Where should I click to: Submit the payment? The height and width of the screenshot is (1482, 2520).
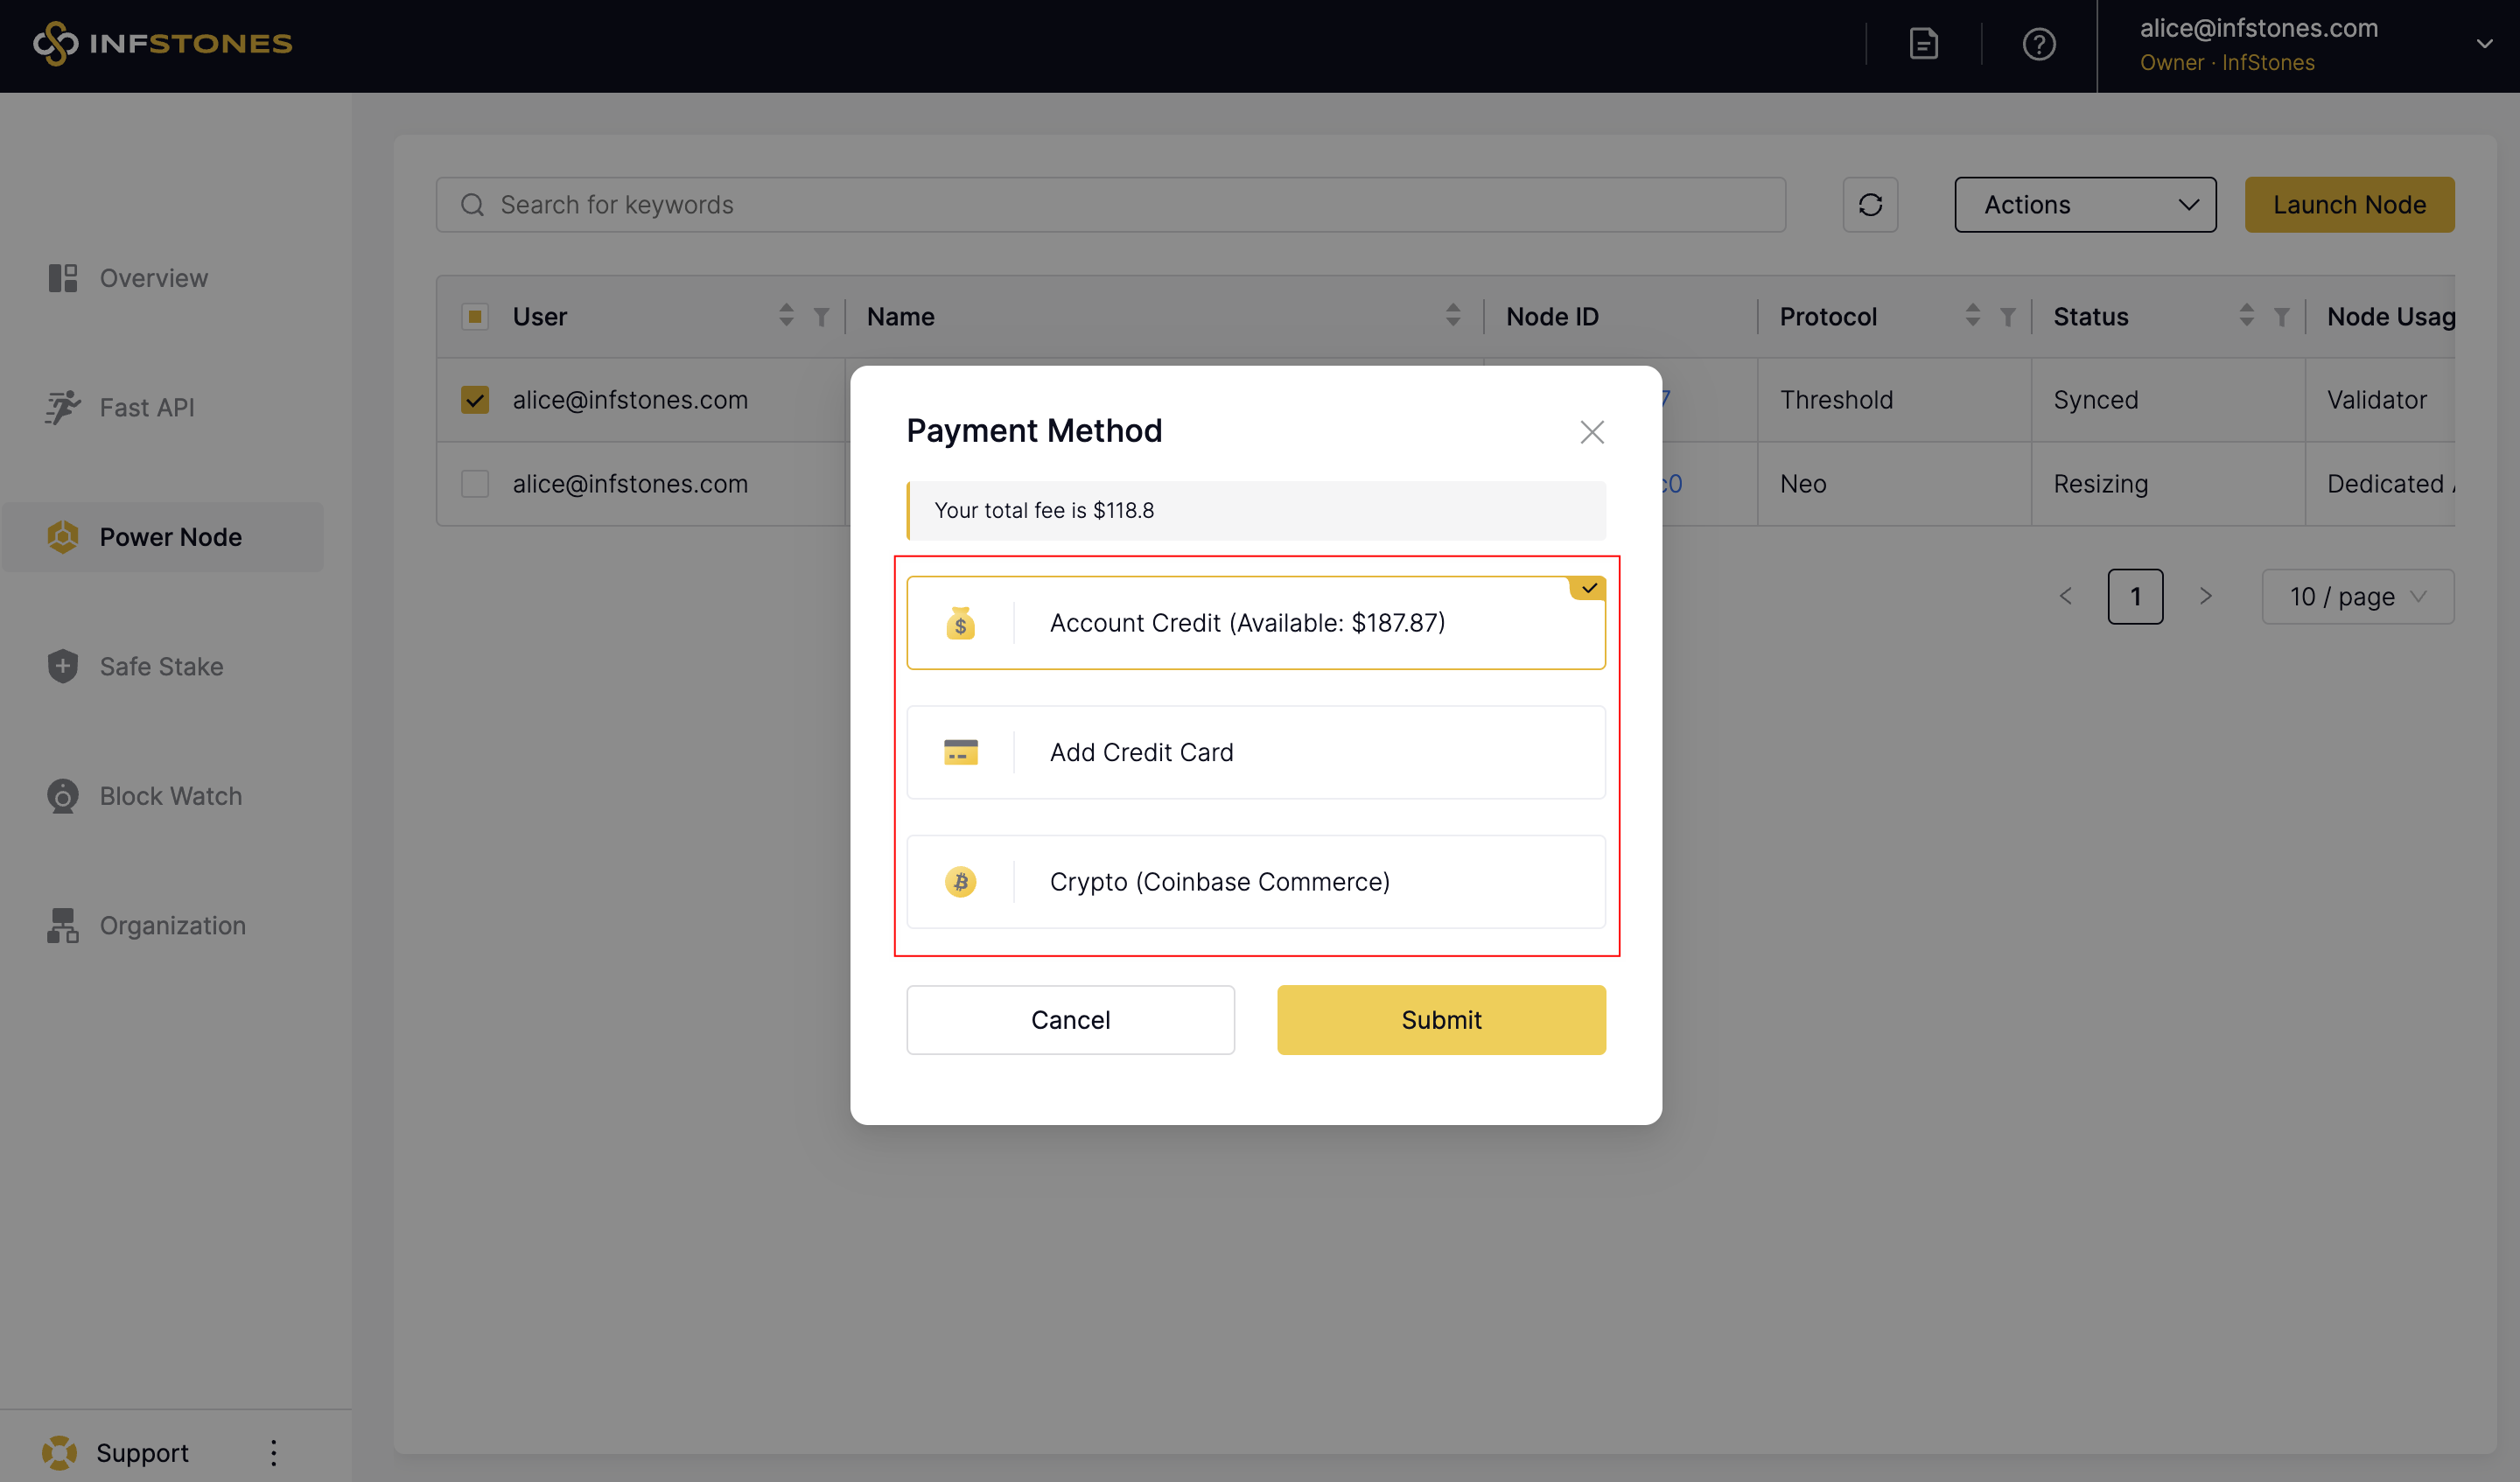point(1440,1020)
